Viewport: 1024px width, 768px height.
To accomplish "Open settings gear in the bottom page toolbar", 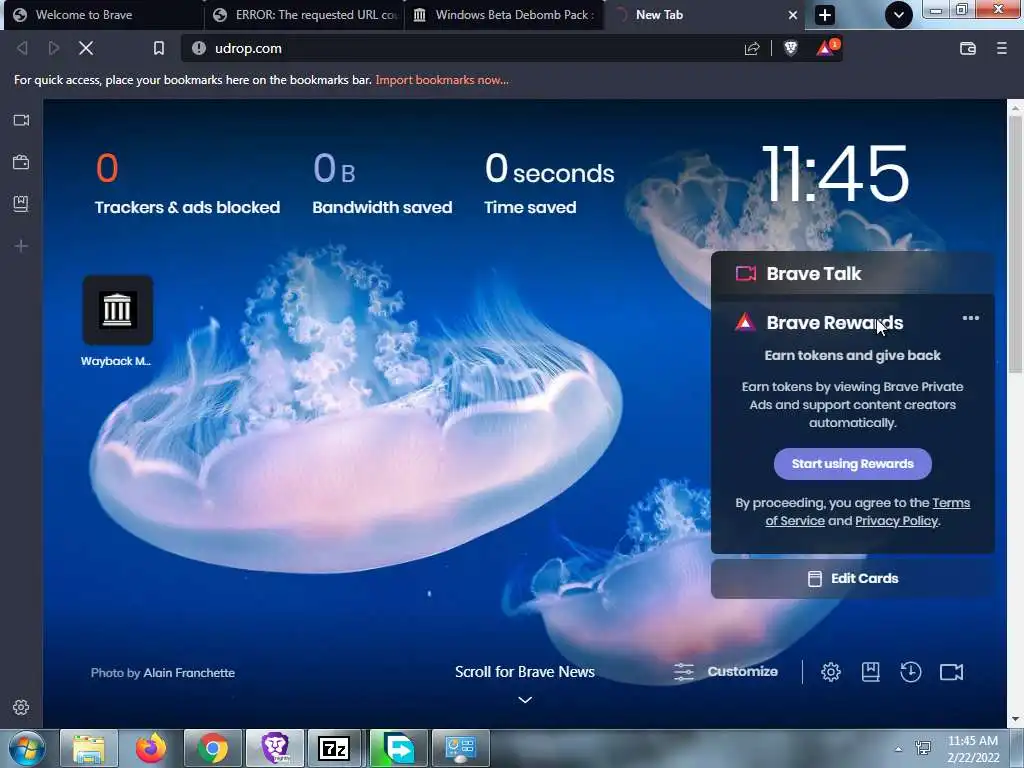I will tap(831, 672).
